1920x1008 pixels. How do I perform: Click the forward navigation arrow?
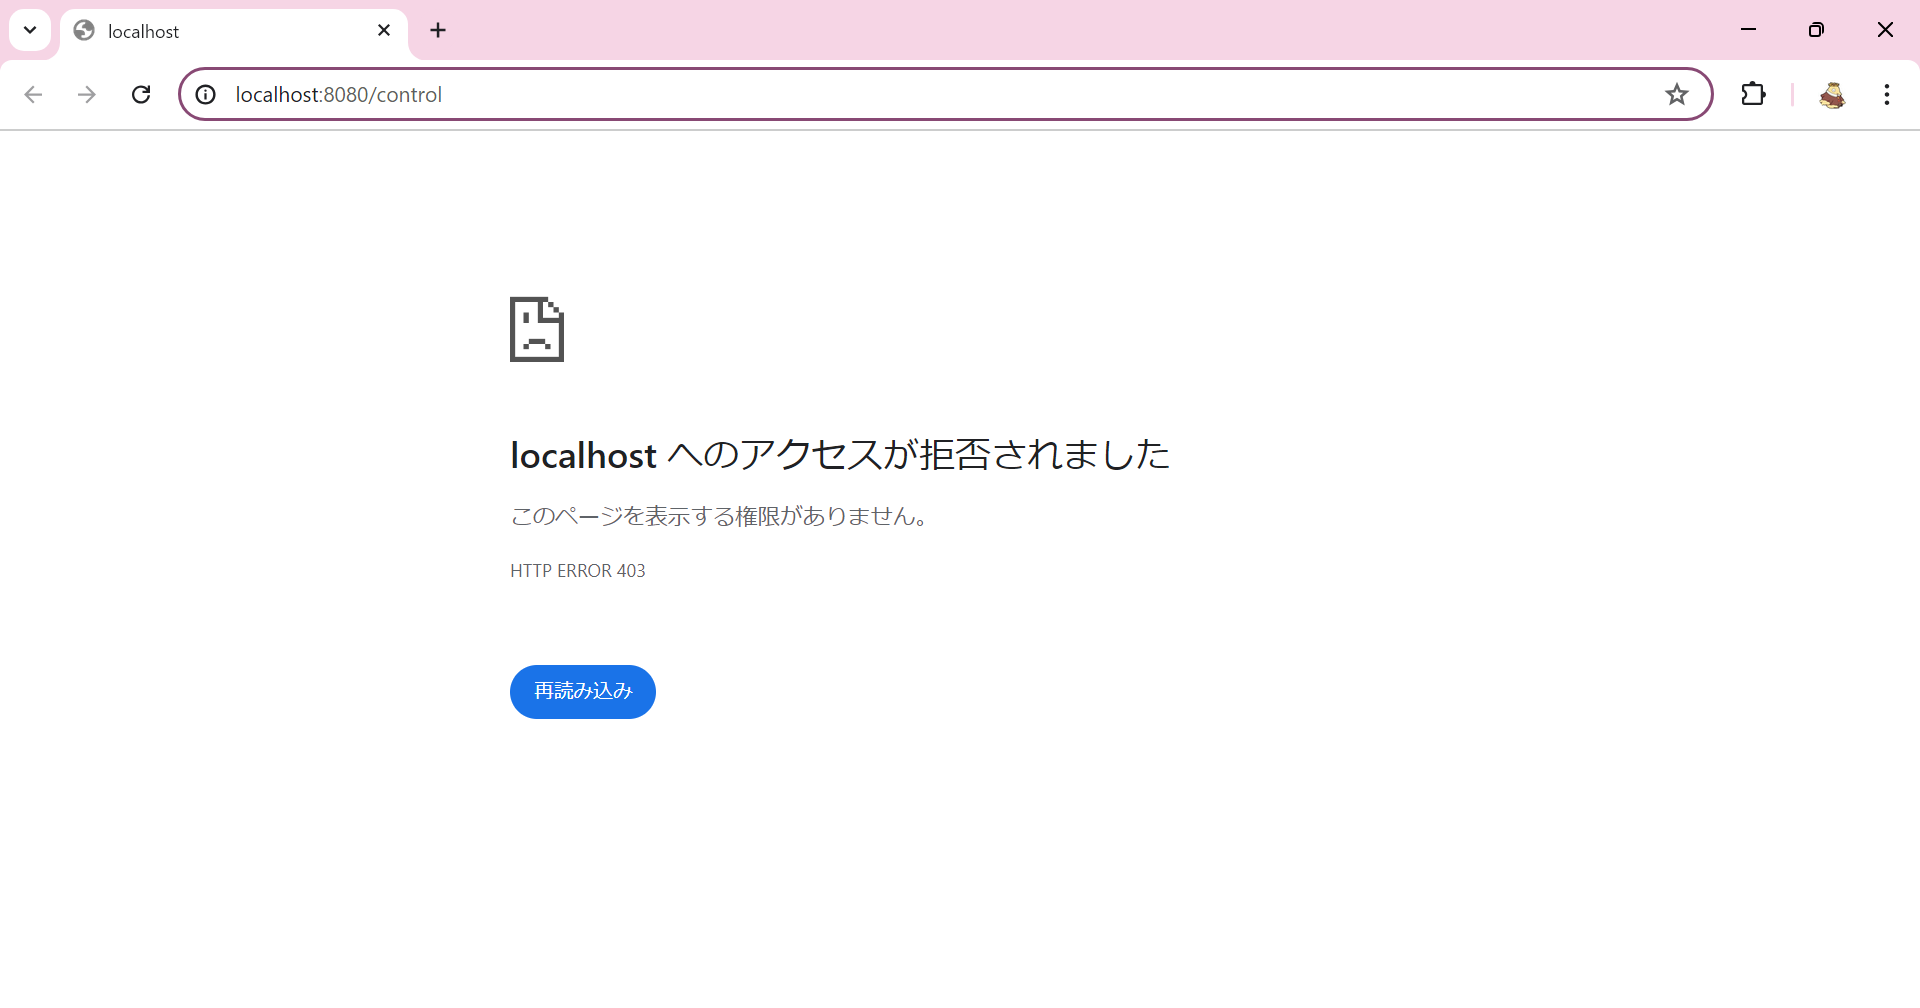[87, 94]
